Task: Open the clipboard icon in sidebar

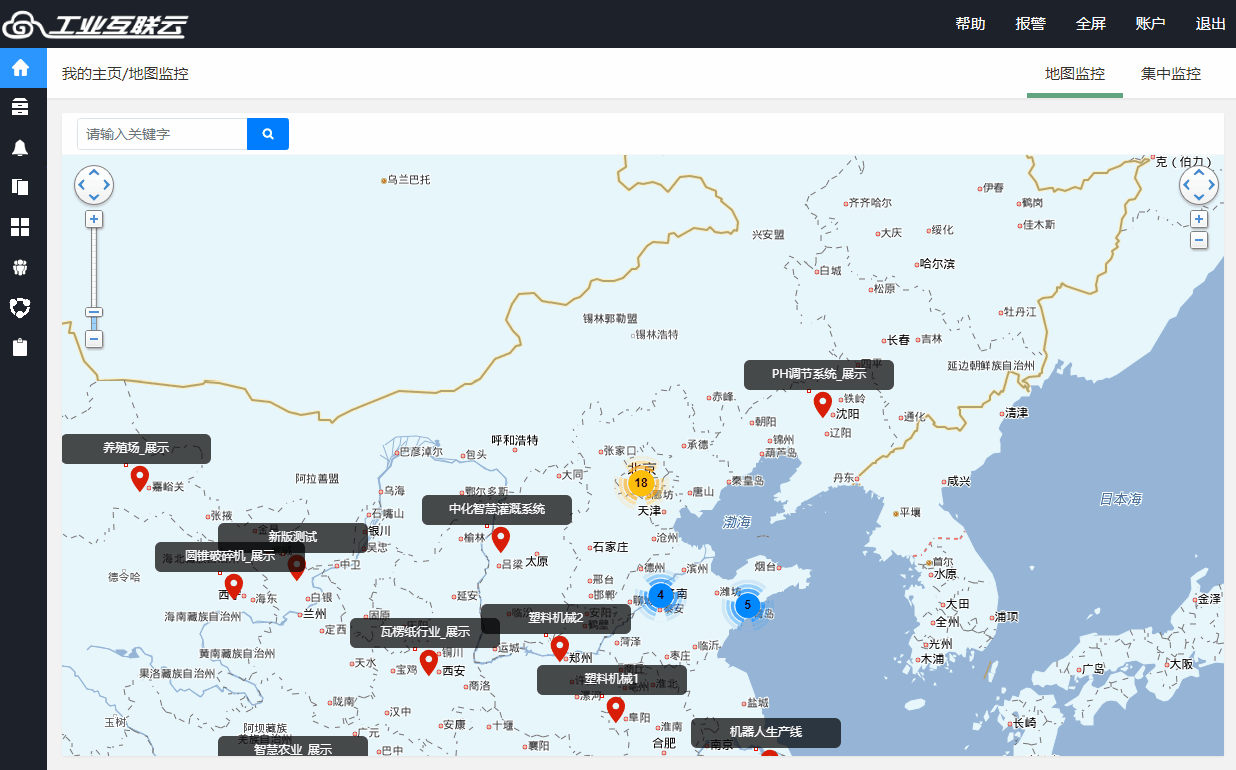Action: pyautogui.click(x=20, y=347)
